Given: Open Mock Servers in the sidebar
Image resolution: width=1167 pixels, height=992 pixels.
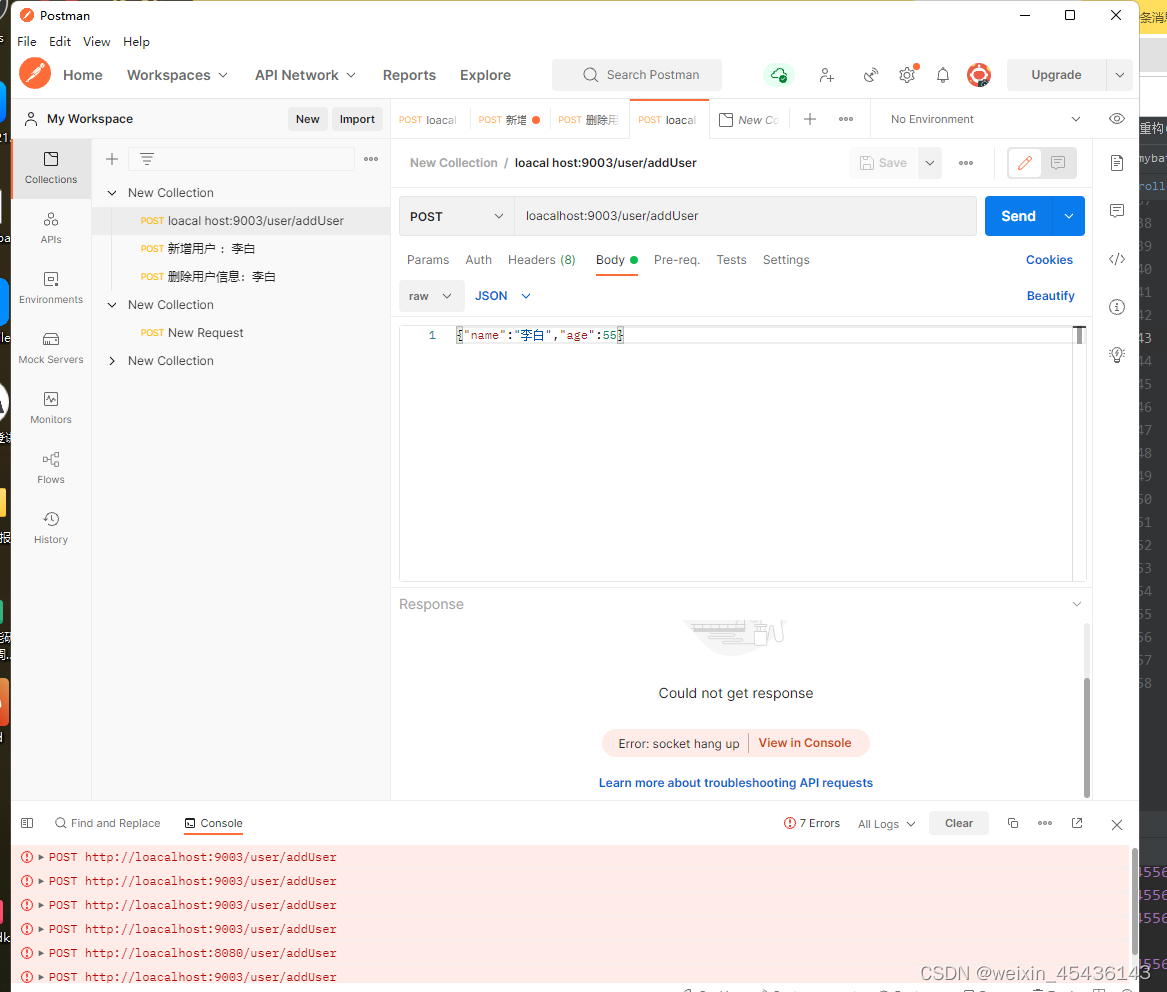Looking at the screenshot, I should 51,348.
